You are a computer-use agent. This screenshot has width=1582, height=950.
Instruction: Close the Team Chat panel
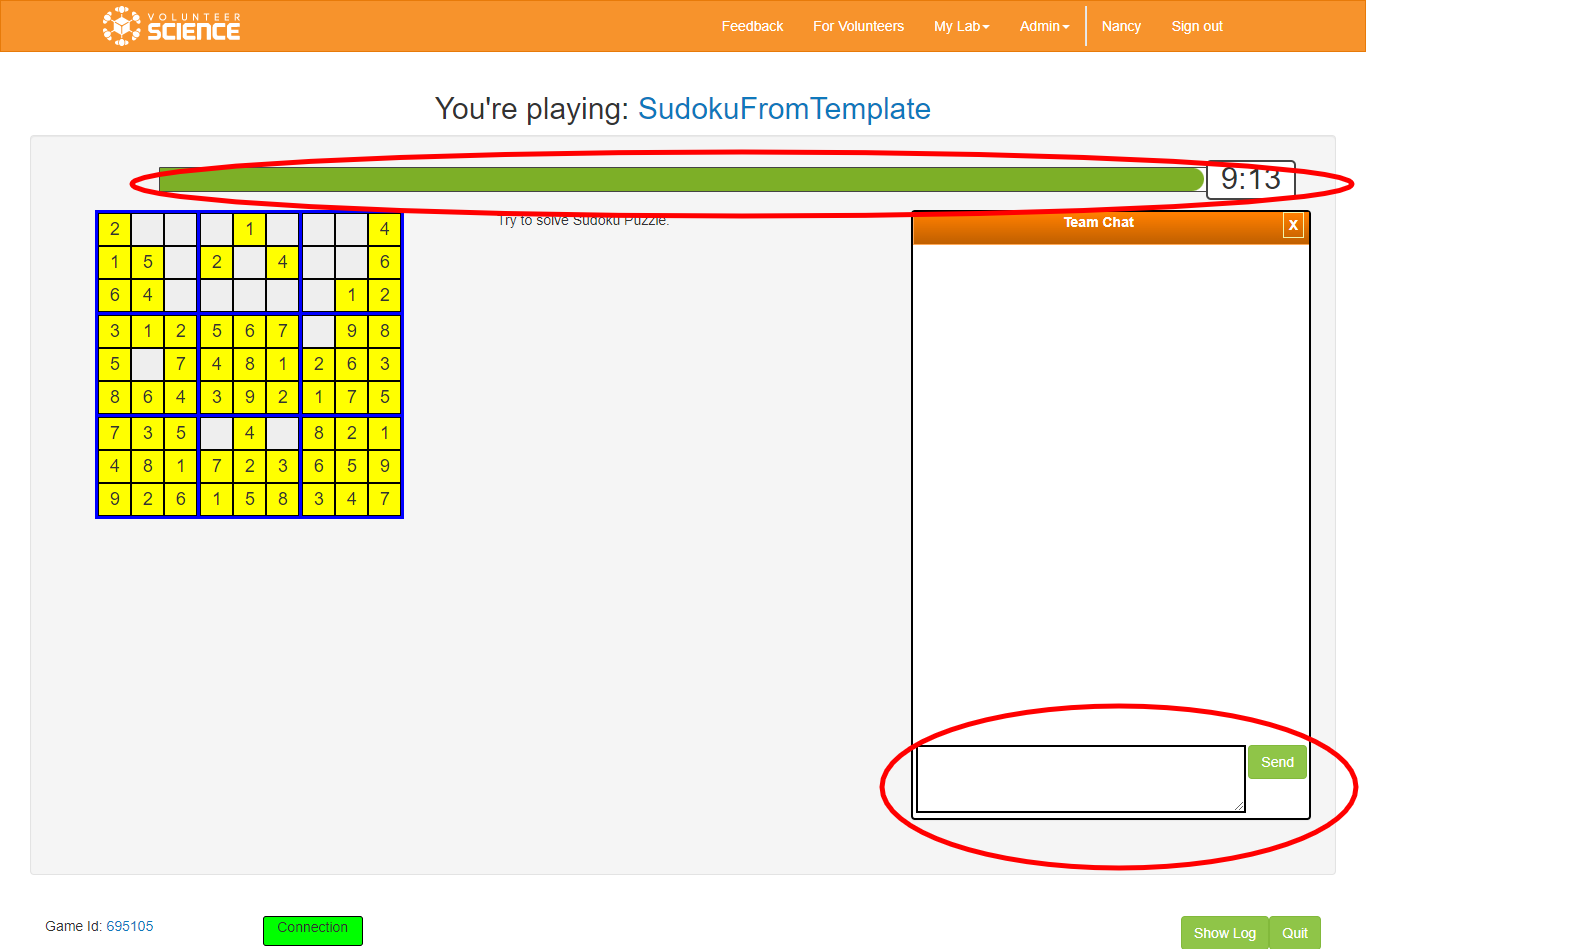[1293, 225]
